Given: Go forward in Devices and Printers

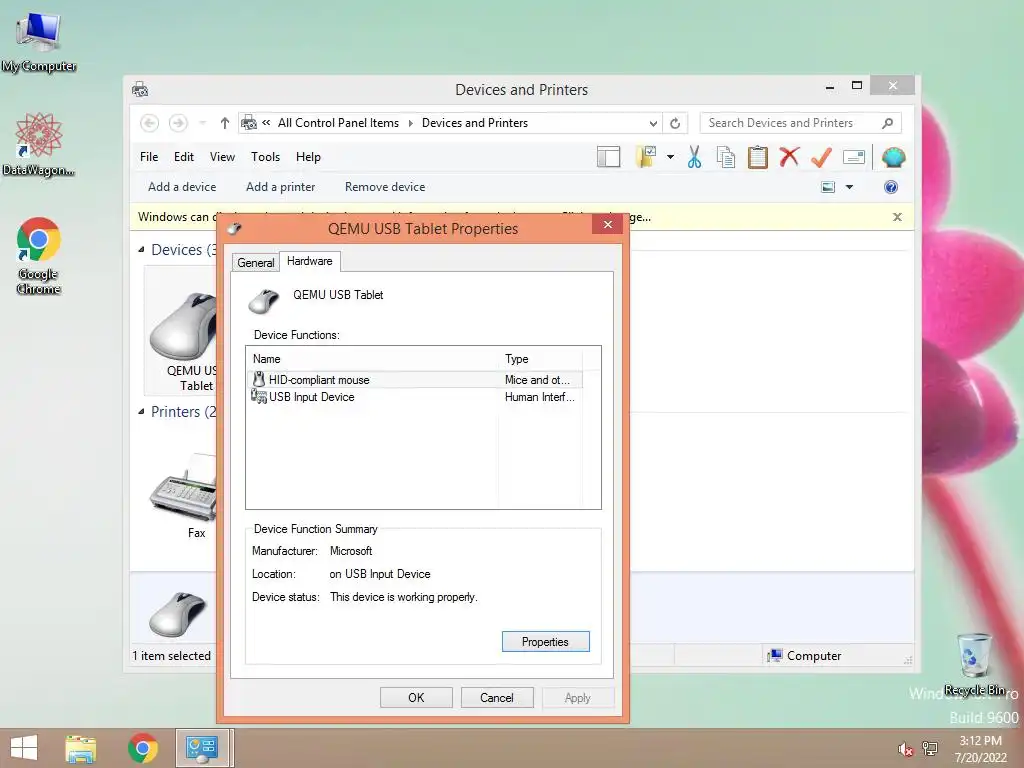Looking at the screenshot, I should point(178,123).
